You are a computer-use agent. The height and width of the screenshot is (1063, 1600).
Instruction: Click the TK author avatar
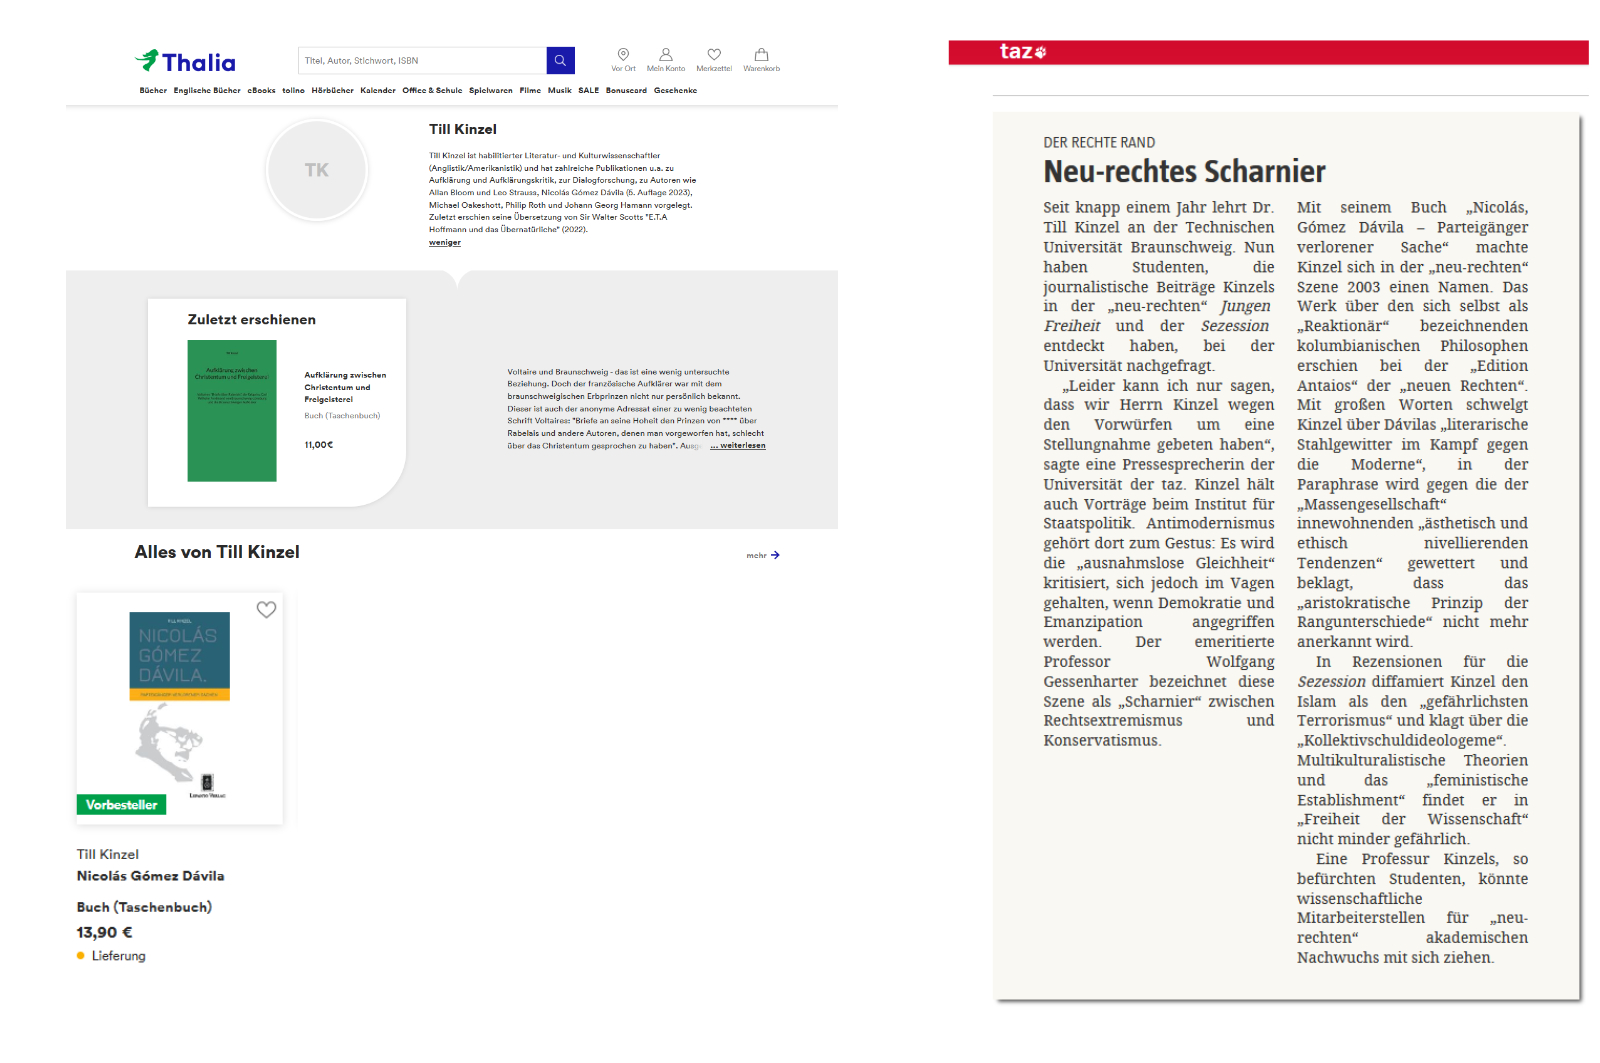point(317,170)
